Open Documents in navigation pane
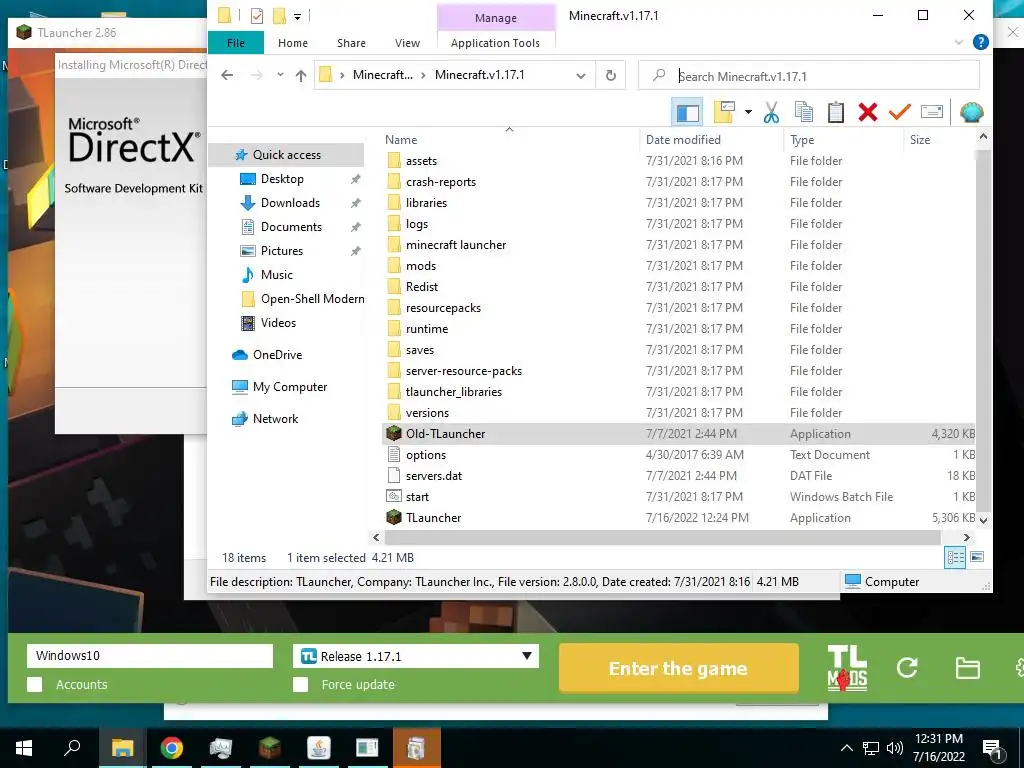The height and width of the screenshot is (768, 1024). [291, 227]
